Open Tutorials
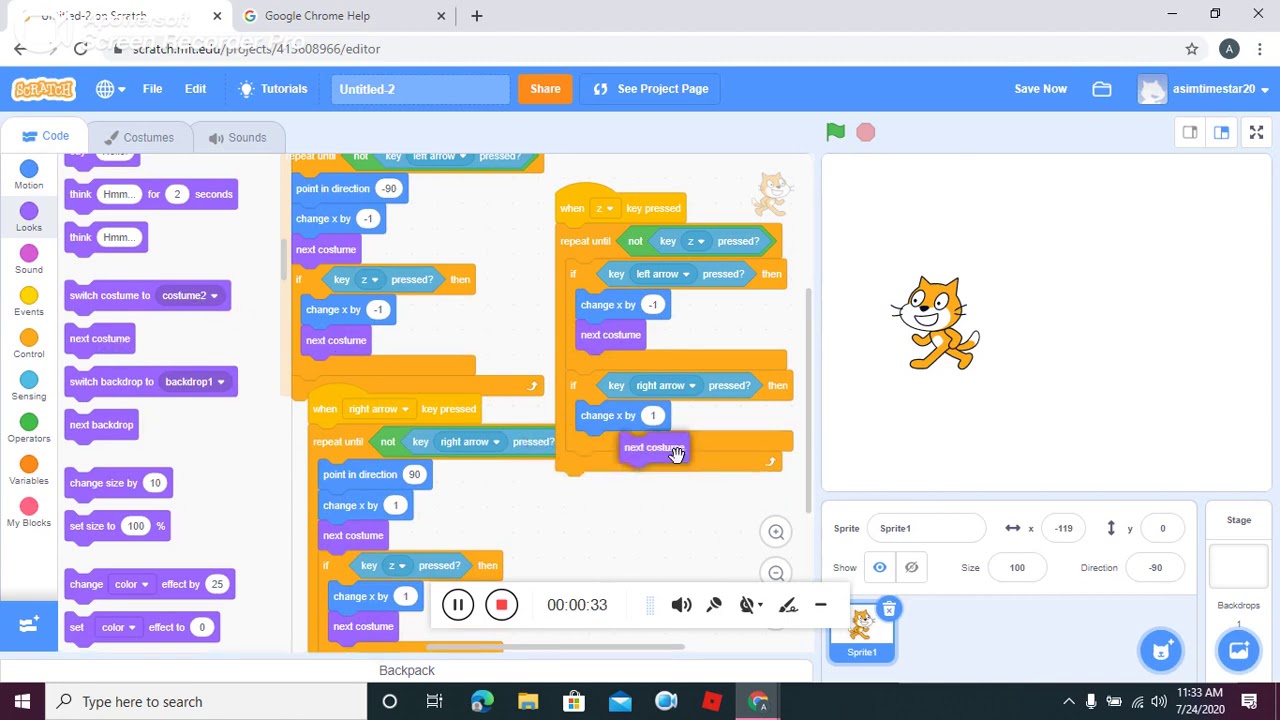1280x720 pixels. 273,89
